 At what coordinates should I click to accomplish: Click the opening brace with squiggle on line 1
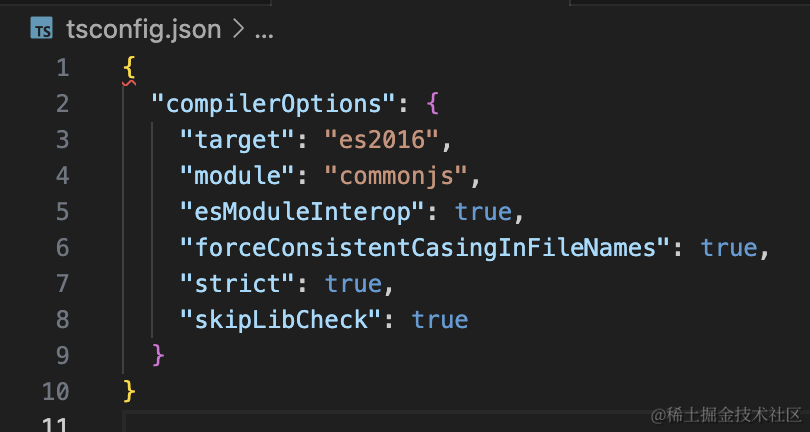pyautogui.click(x=129, y=68)
